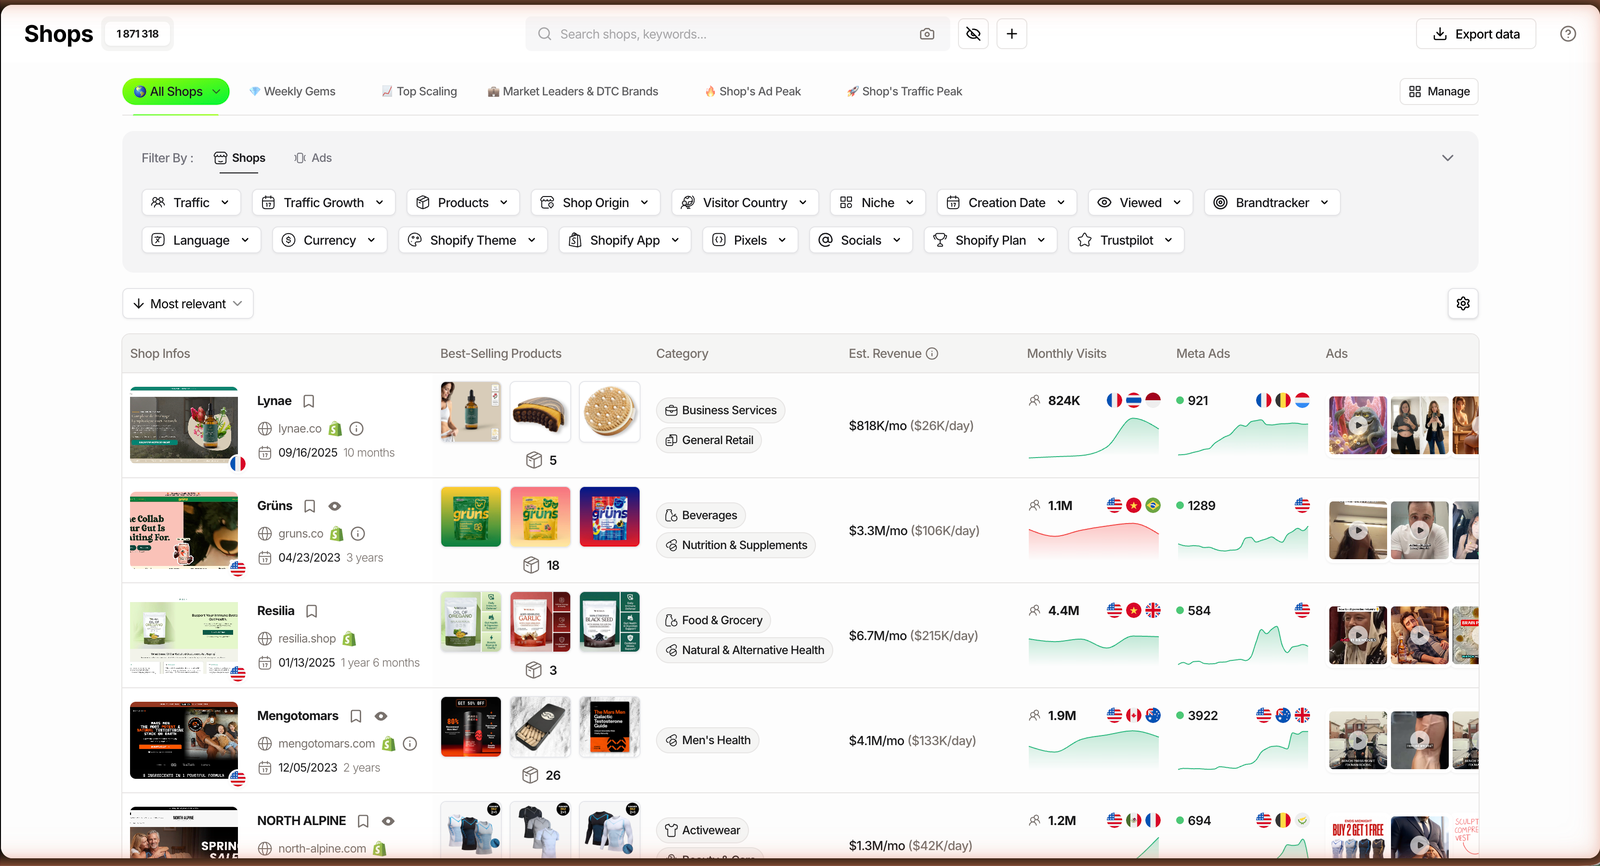
Task: Open the Trustpilot filter dropdown
Action: (1126, 240)
